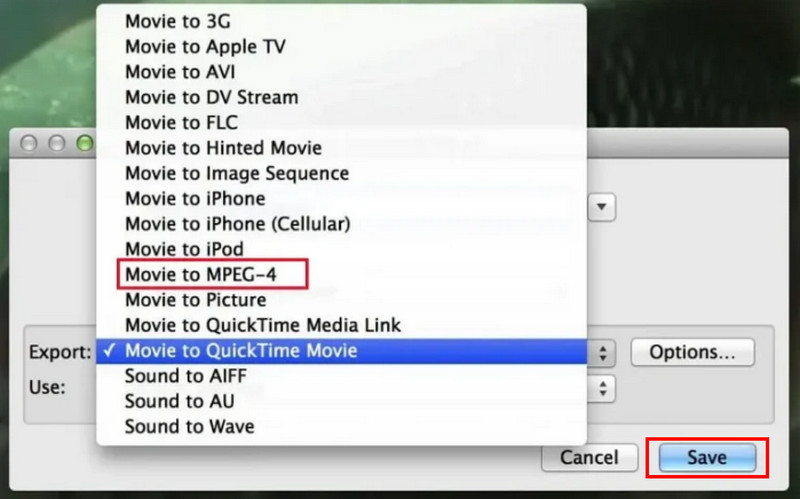This screenshot has width=800, height=499.
Task: Click the gray close window button
Action: 29,143
